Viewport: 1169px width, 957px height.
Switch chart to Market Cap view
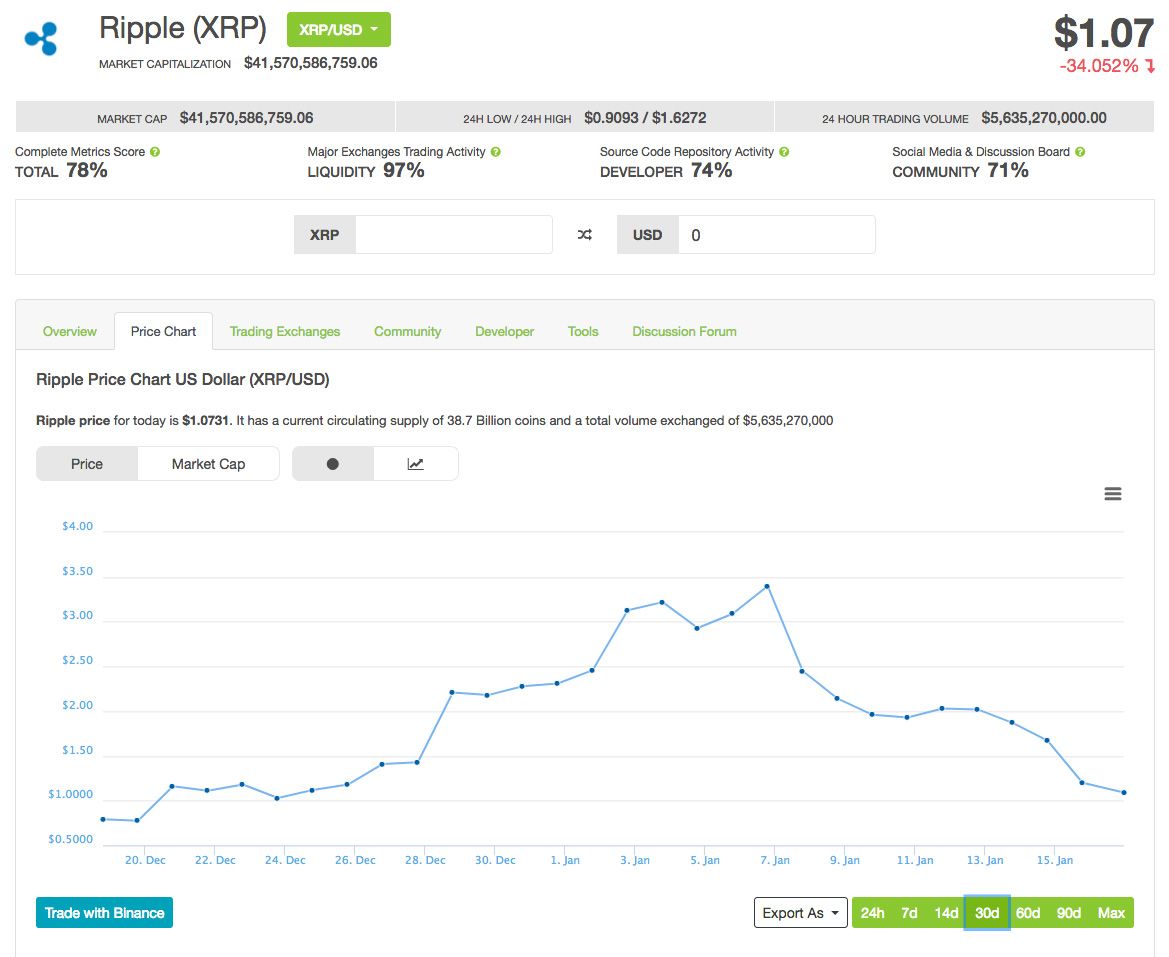(208, 464)
